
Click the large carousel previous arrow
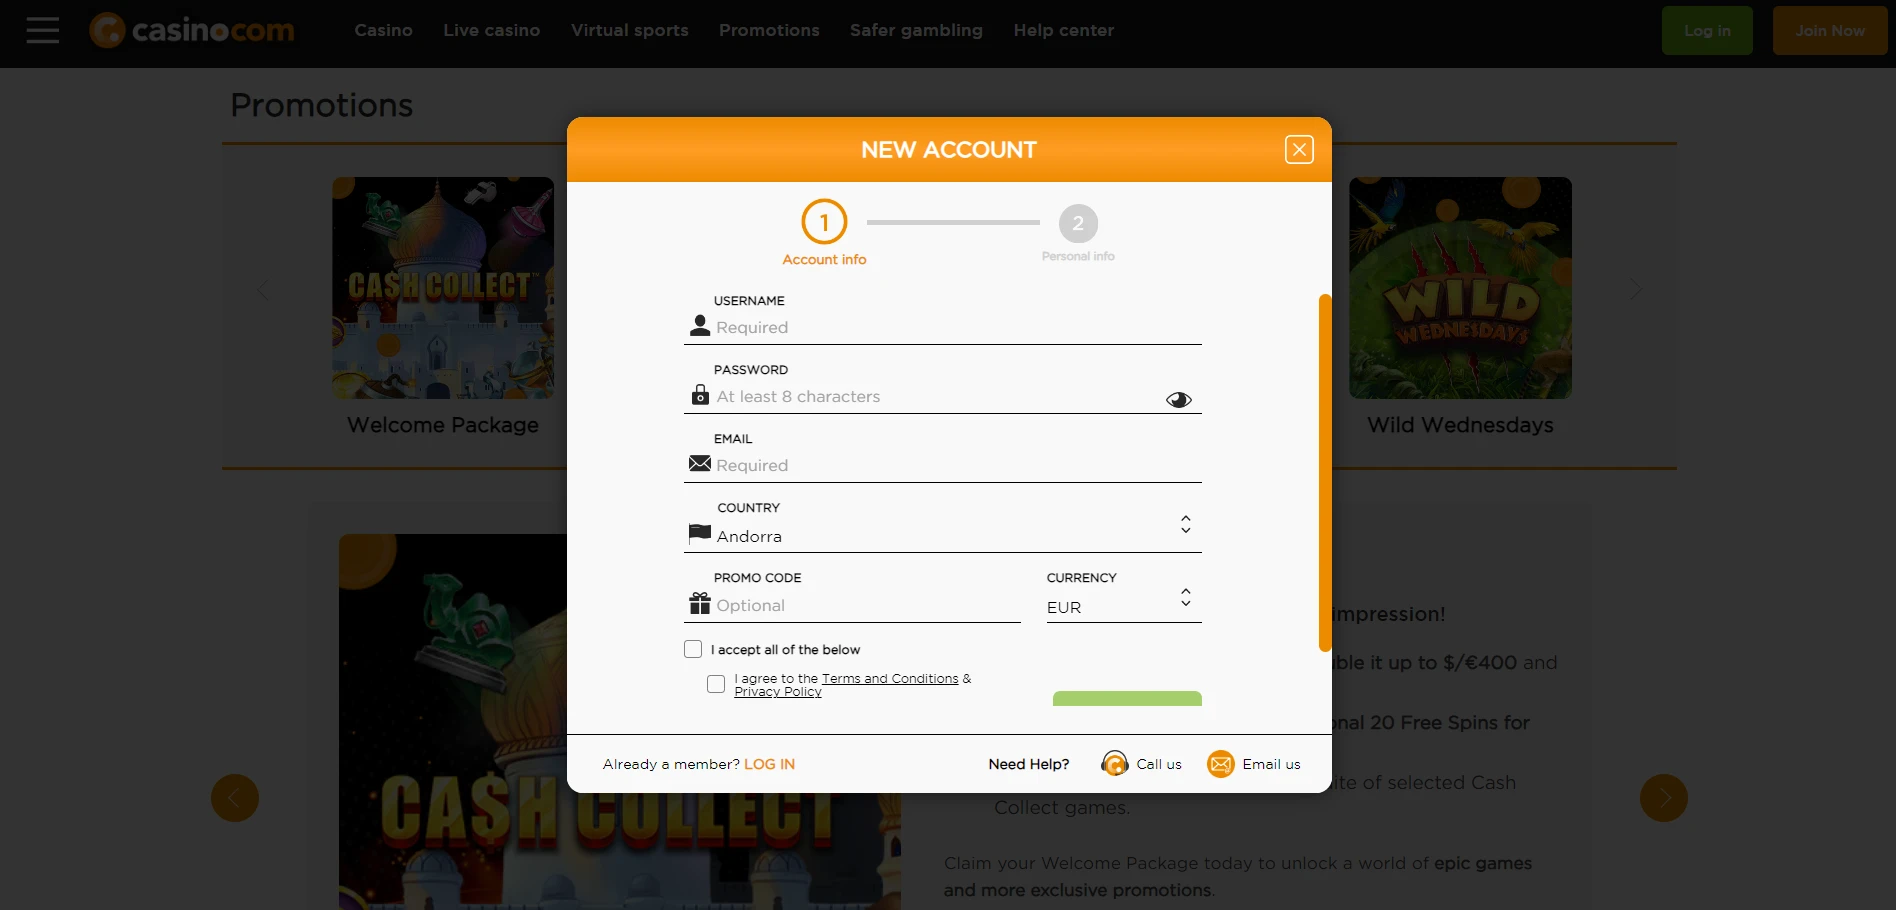(x=235, y=798)
